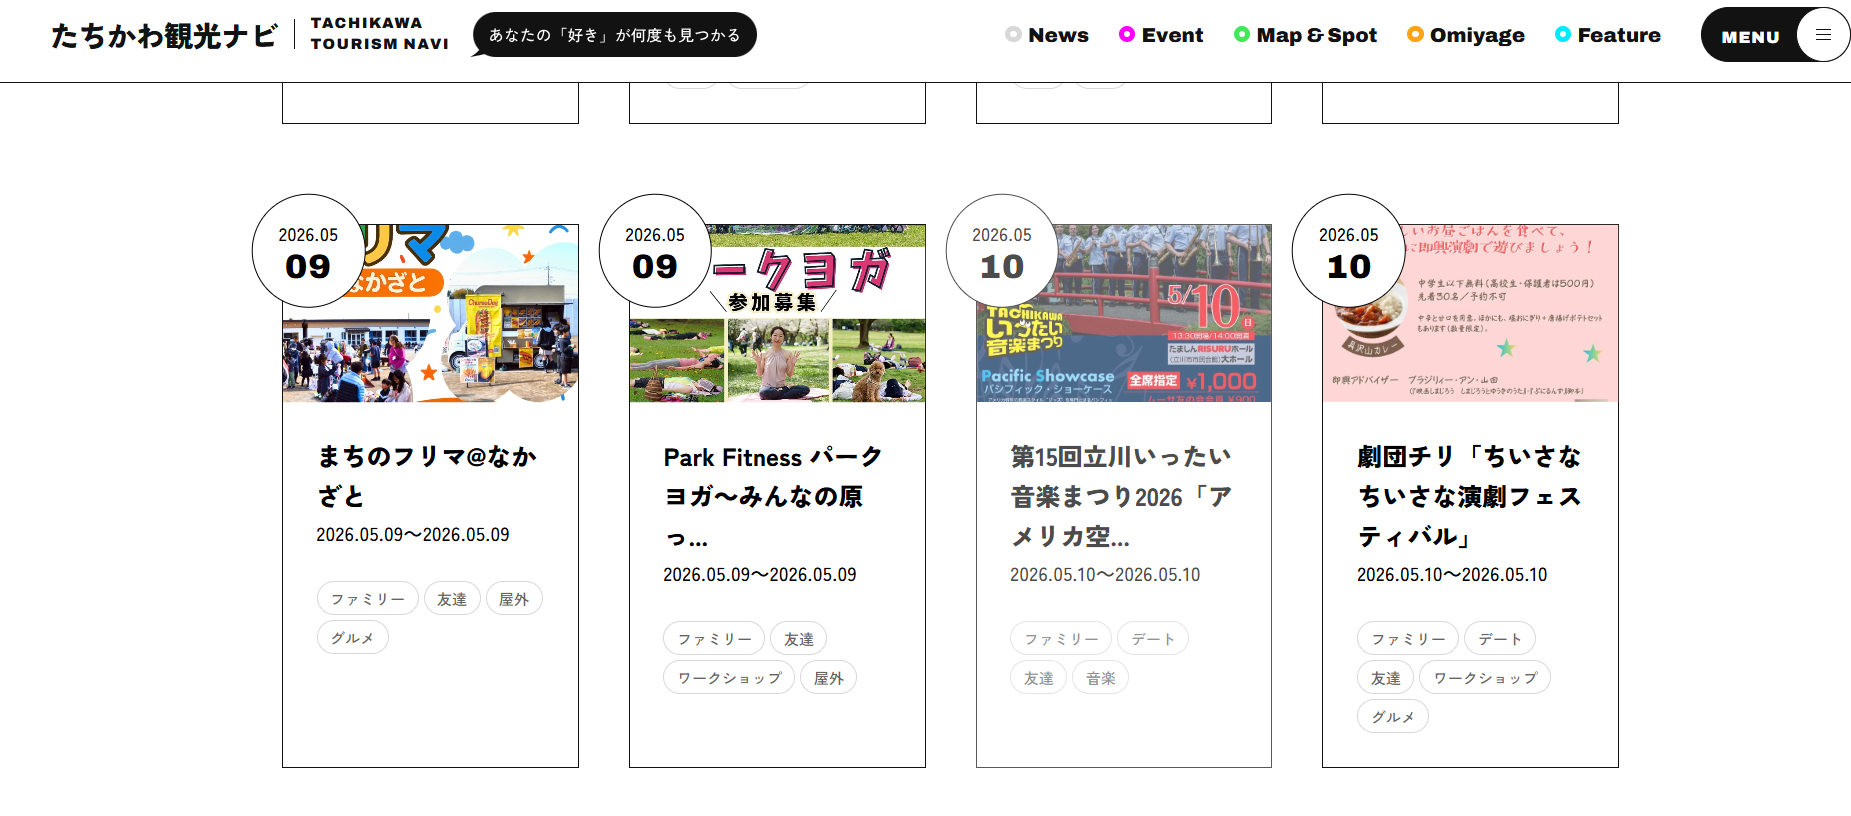This screenshot has height=816, width=1851.
Task: Open the hamburger MENU icon
Action: (1823, 35)
